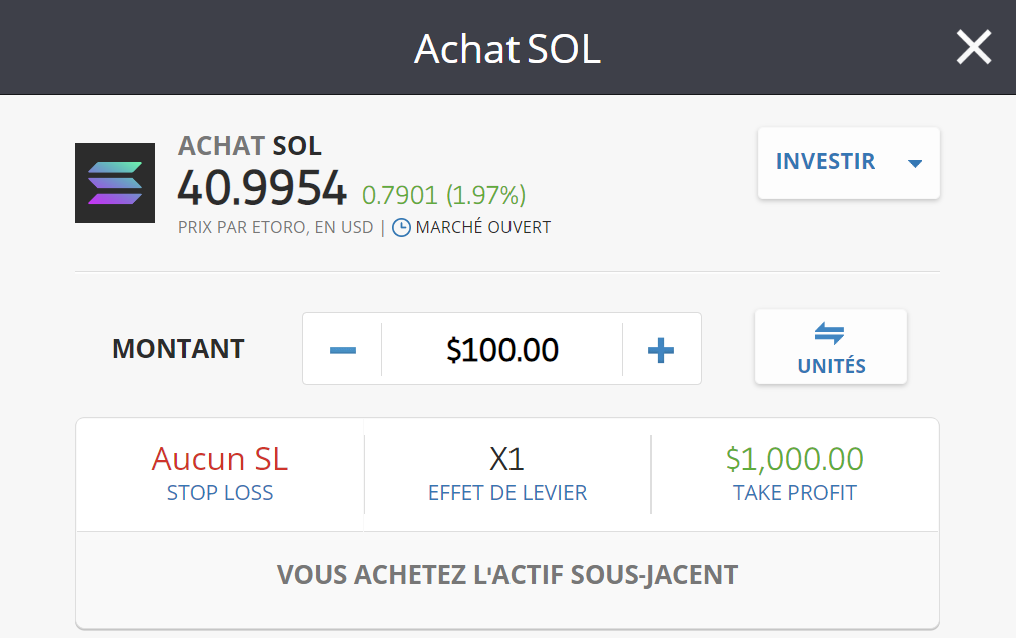Click the swap arrows icon on UNITÉS button
Screen dimensions: 1016x638
point(830,335)
